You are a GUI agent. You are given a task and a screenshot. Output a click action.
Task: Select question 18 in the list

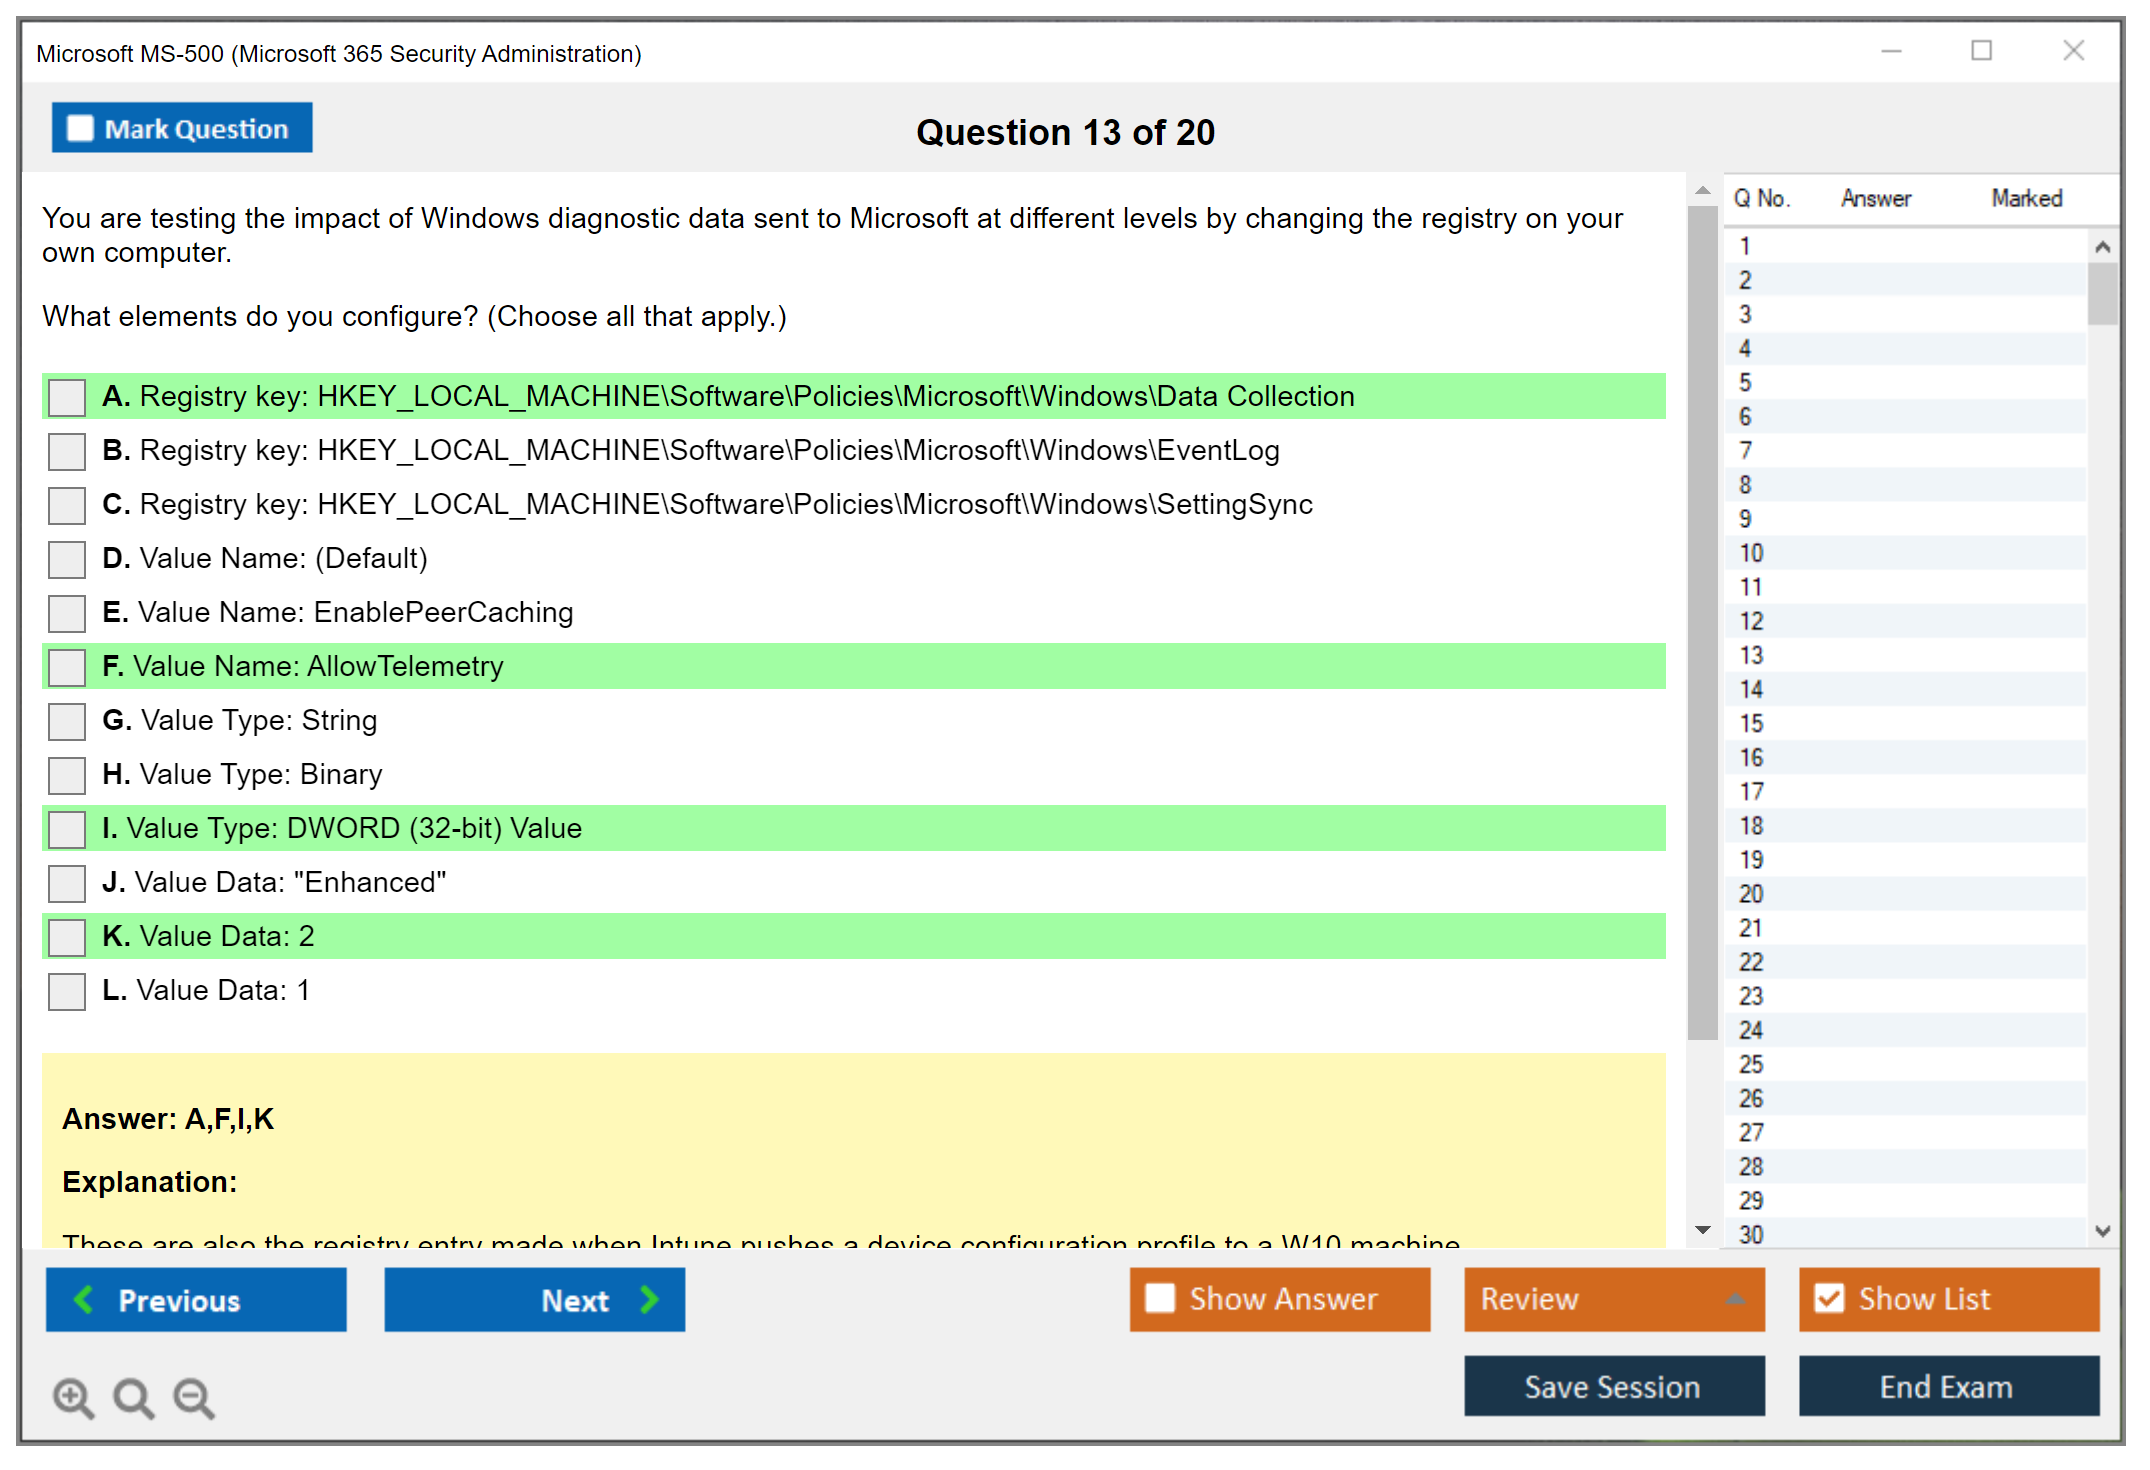pos(1751,826)
